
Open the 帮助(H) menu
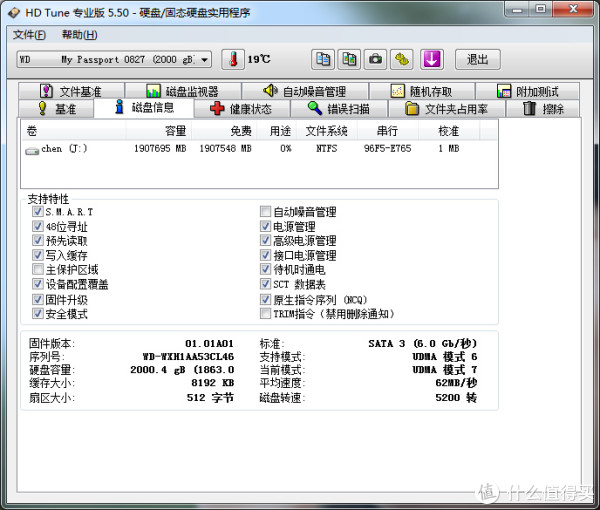click(80, 35)
